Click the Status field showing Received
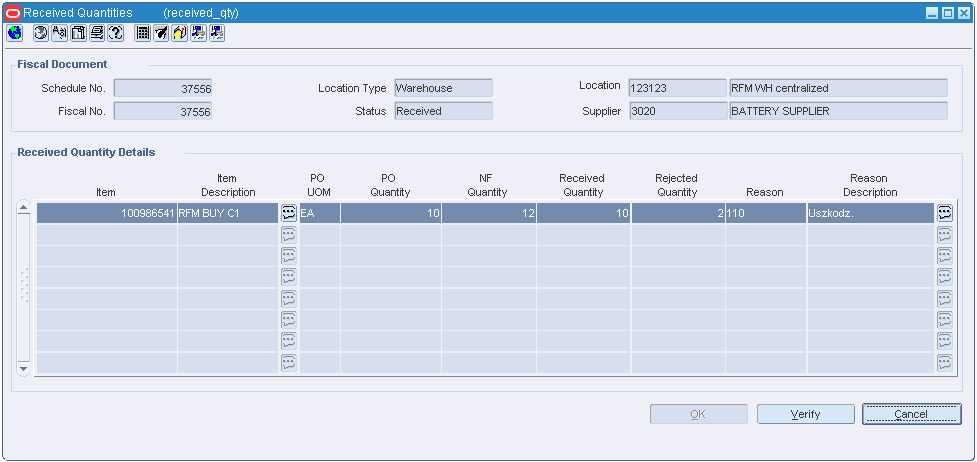The width and height of the screenshot is (977, 462). click(443, 111)
